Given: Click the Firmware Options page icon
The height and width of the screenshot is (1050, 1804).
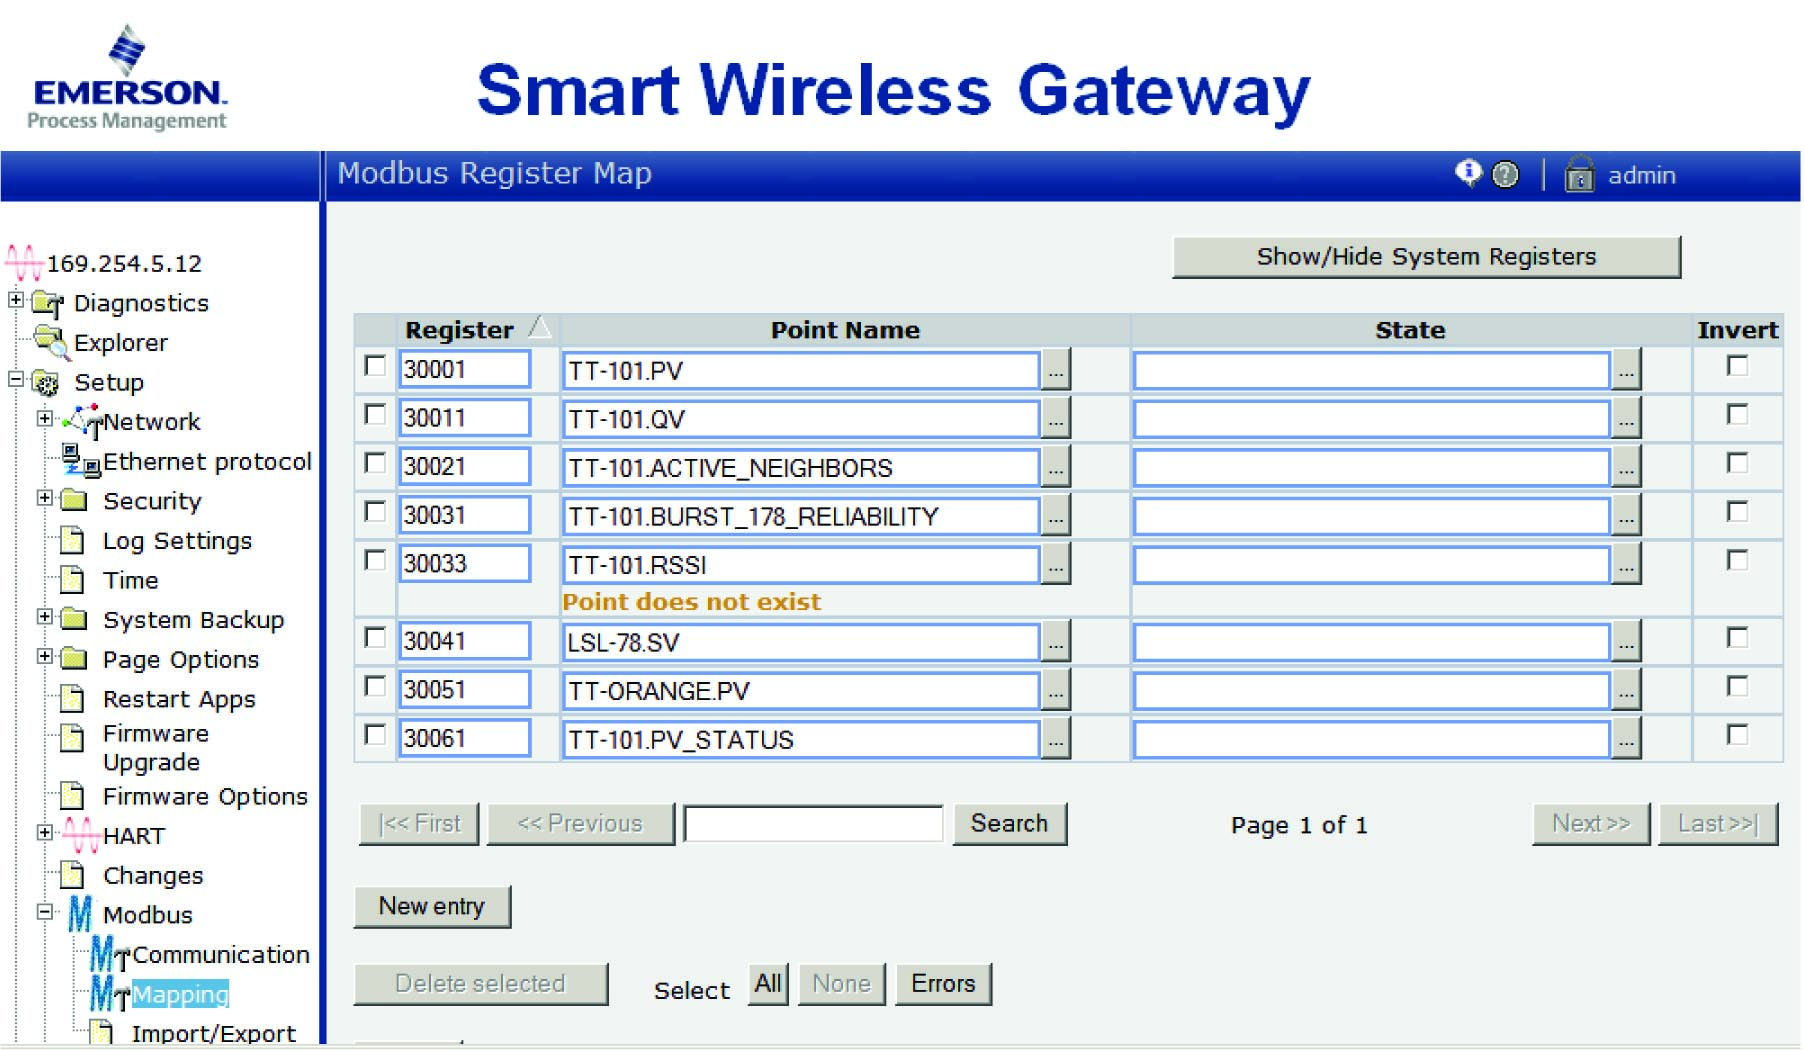Looking at the screenshot, I should click(x=72, y=796).
